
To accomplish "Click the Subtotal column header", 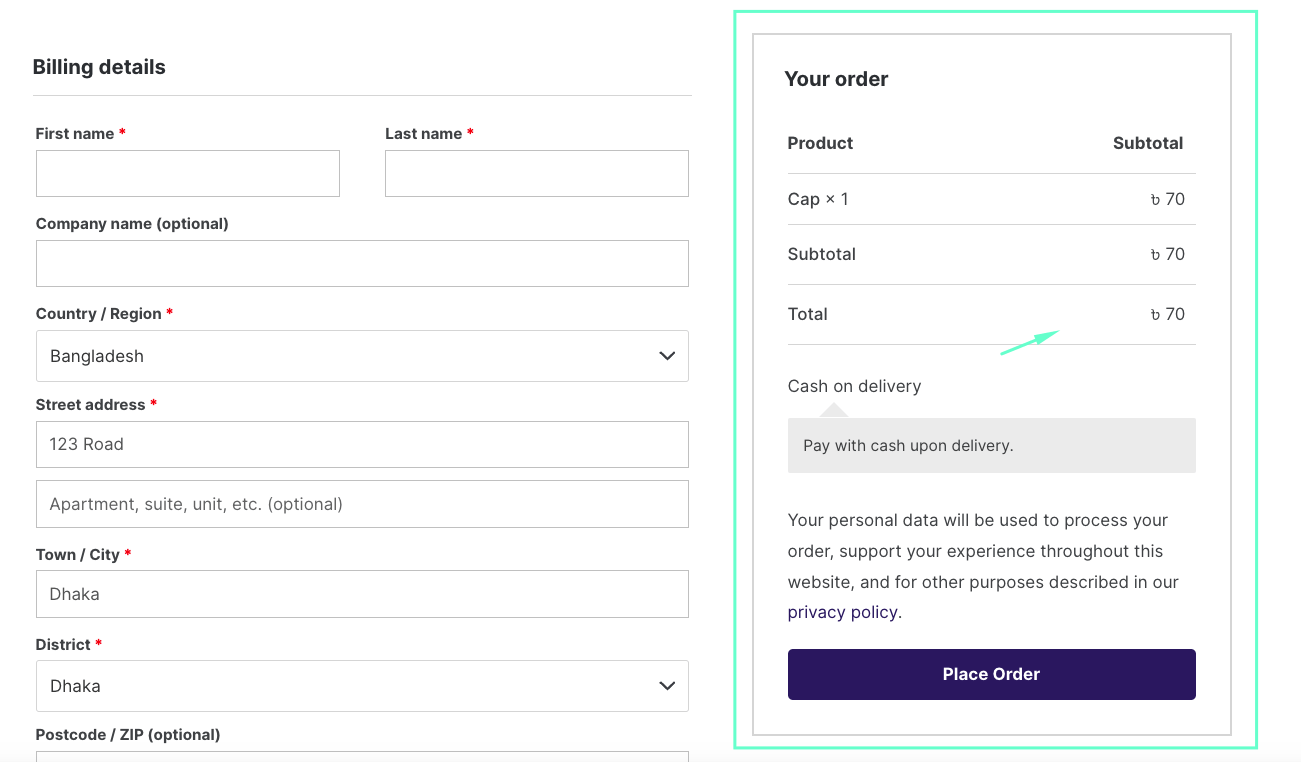I will click(x=1147, y=143).
